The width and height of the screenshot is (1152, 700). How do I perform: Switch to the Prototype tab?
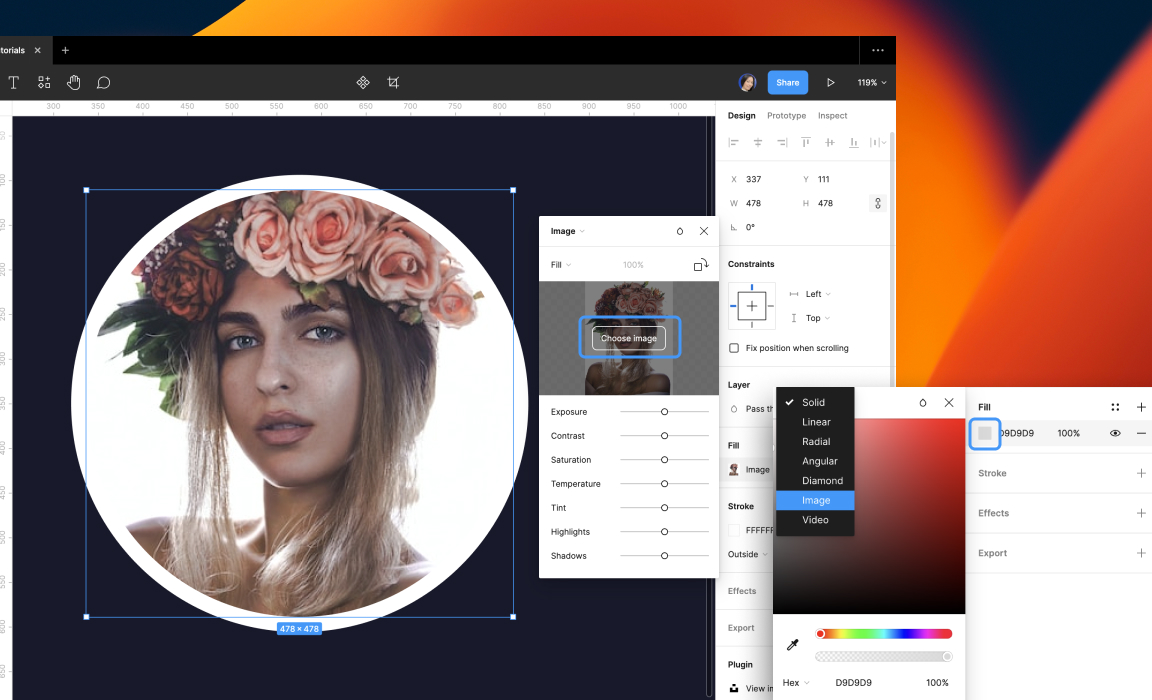click(x=786, y=115)
